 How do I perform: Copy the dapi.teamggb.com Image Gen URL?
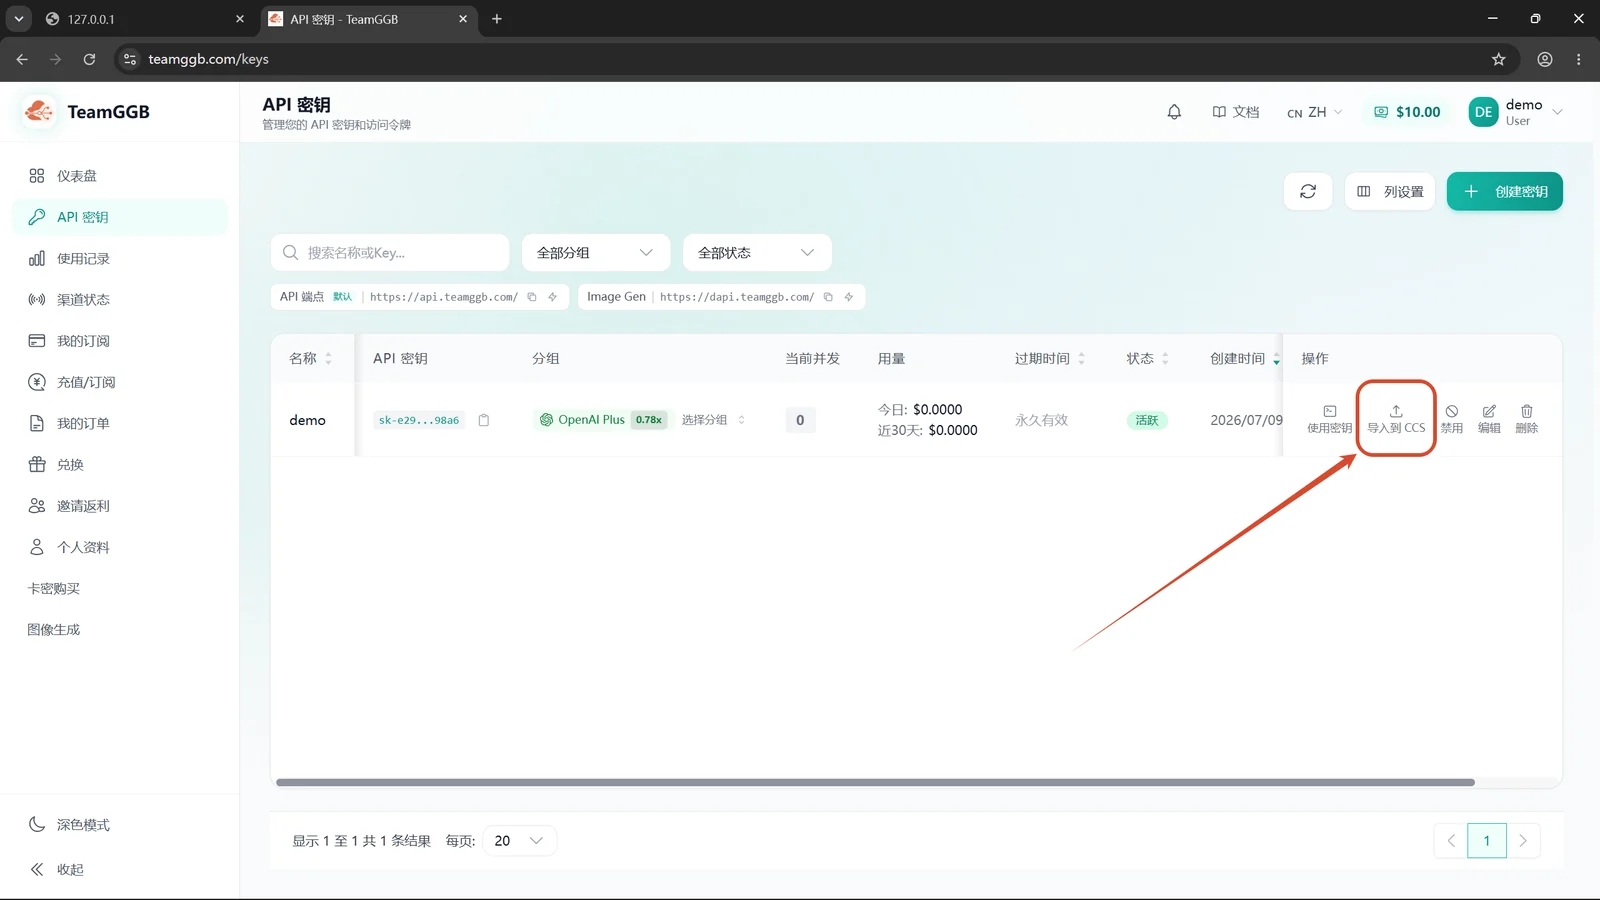click(828, 297)
